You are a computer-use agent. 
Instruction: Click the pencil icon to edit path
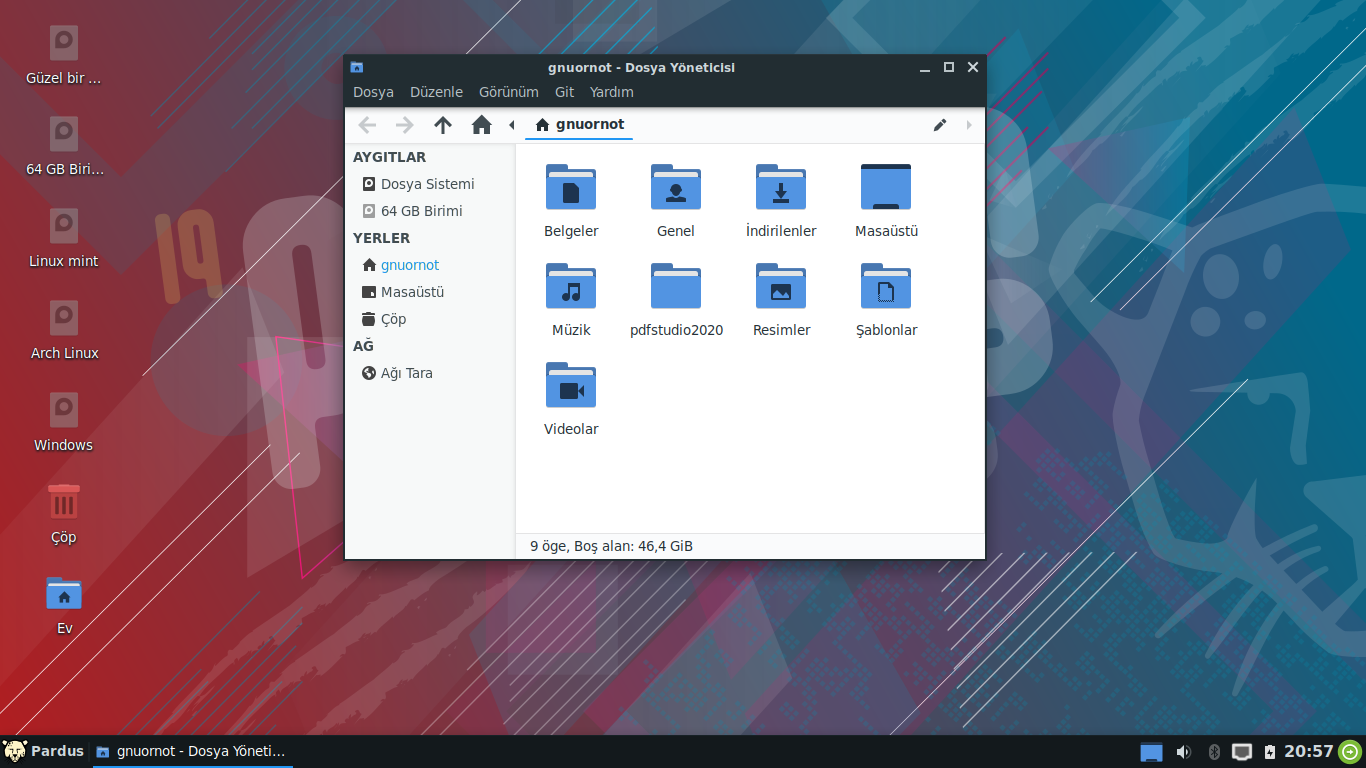[940, 125]
